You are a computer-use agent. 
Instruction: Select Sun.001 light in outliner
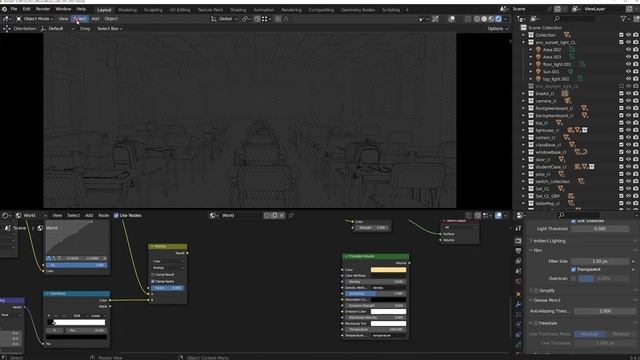point(551,71)
